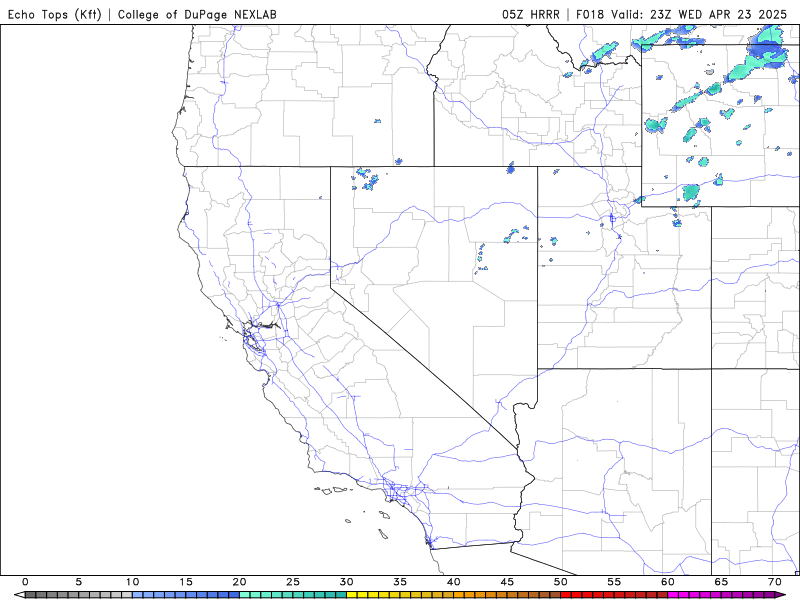Click the 'College of DuPage NEXLAB' label
Image resolution: width=800 pixels, height=600 pixels.
[x=197, y=14]
